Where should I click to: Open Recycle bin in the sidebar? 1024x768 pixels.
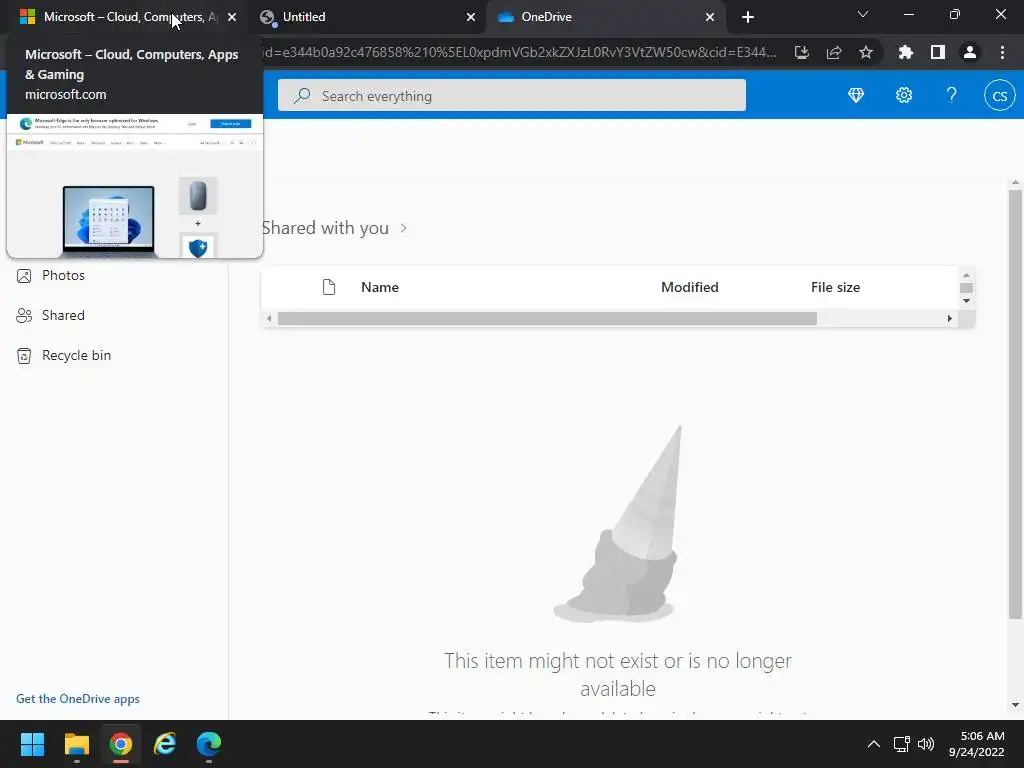tap(76, 355)
